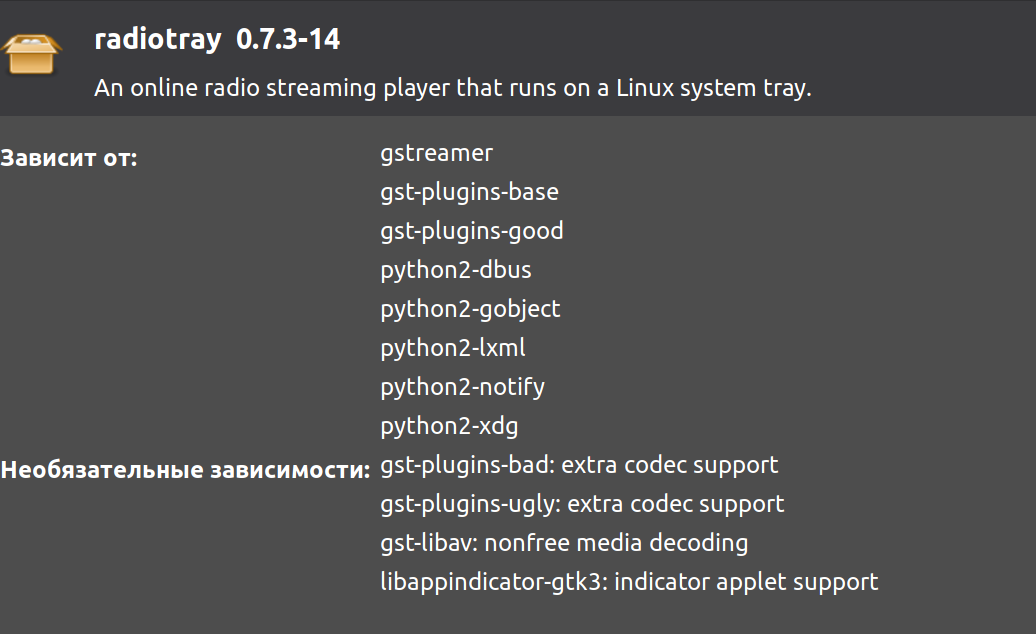This screenshot has height=634, width=1036.
Task: Open the python2-notify dependency
Action: (462, 388)
